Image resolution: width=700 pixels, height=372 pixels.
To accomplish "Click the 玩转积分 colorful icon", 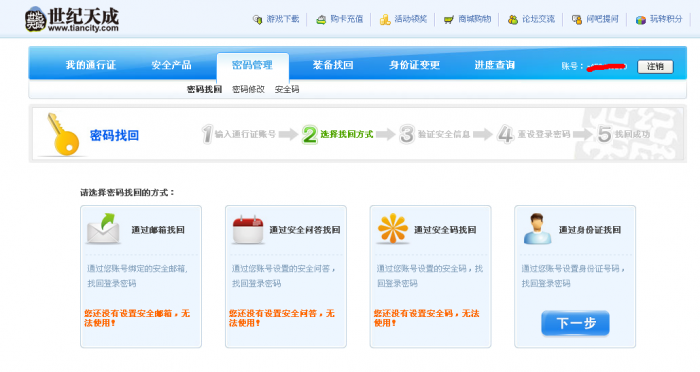I will pyautogui.click(x=641, y=20).
